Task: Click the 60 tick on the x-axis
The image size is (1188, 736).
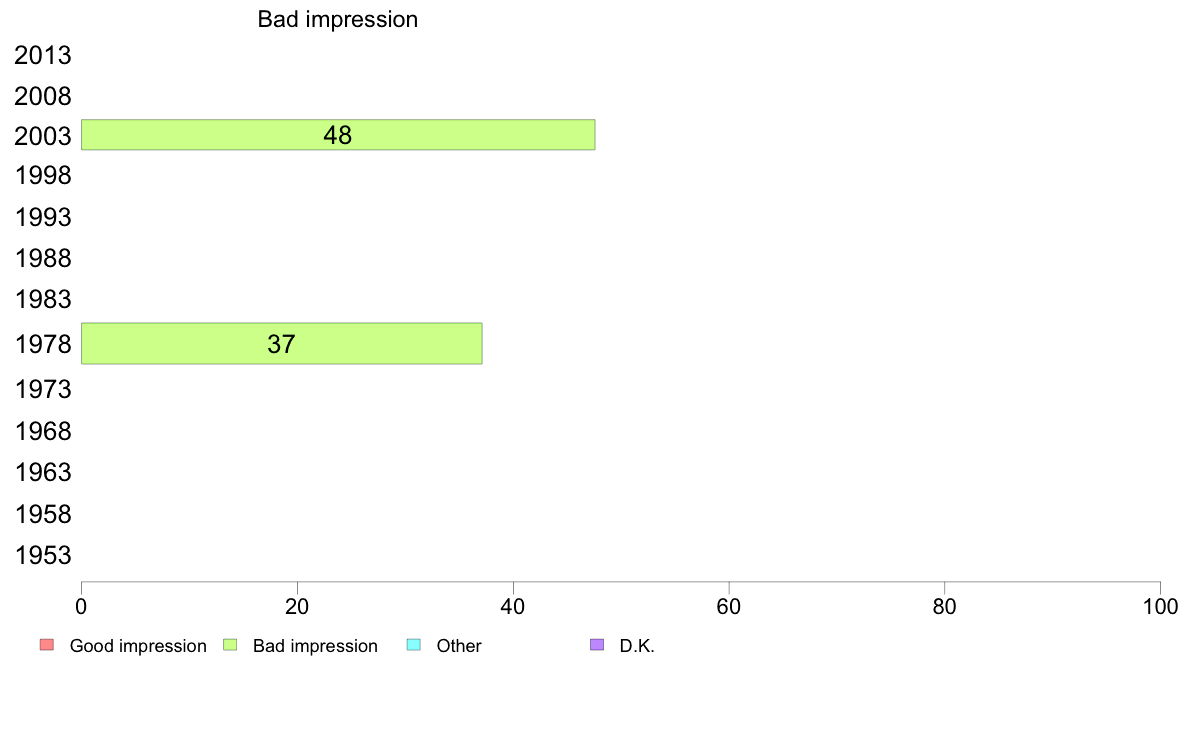Action: (729, 606)
